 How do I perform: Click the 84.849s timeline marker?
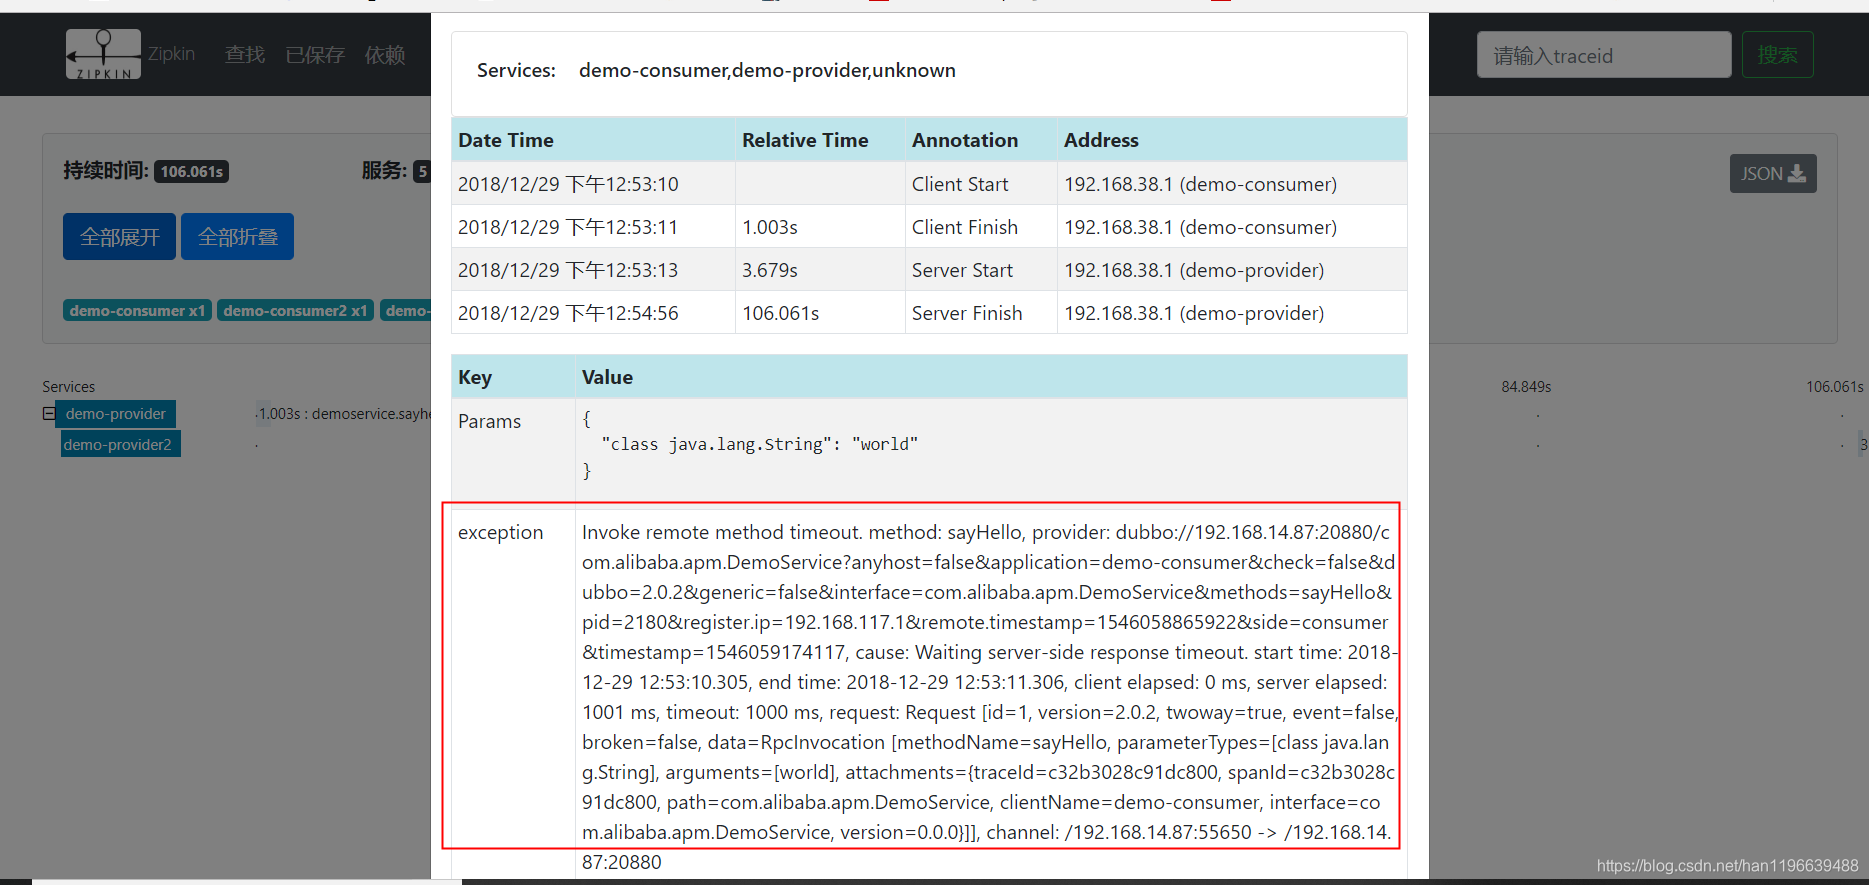coord(1526,386)
